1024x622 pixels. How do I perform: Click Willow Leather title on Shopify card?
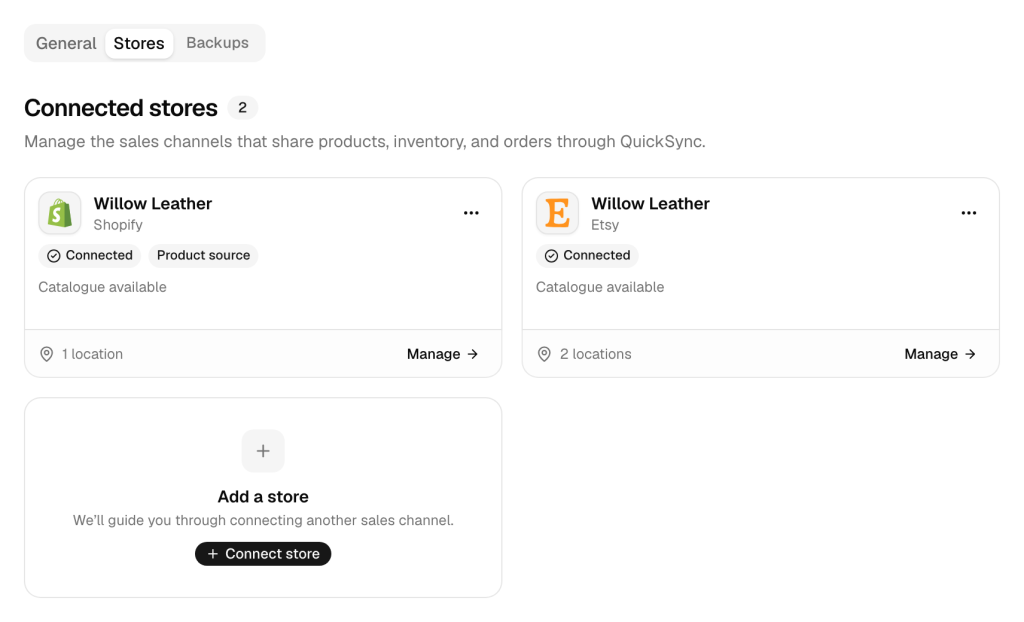click(x=153, y=204)
